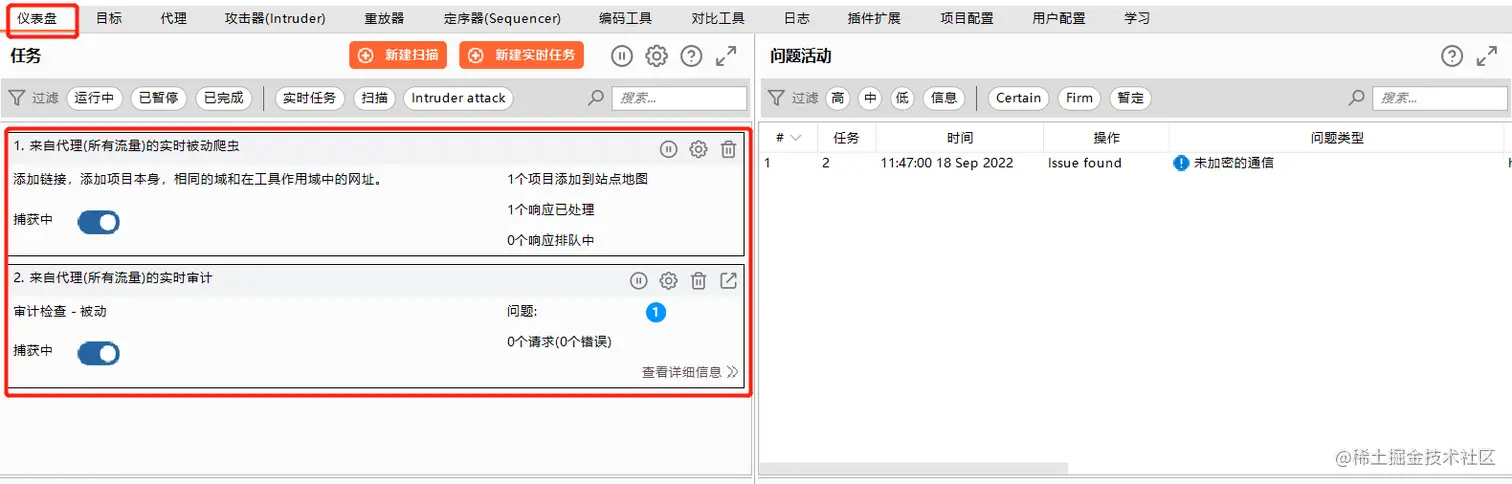Click the 新建实时任务 button
The width and height of the screenshot is (1512, 484).
coord(521,56)
